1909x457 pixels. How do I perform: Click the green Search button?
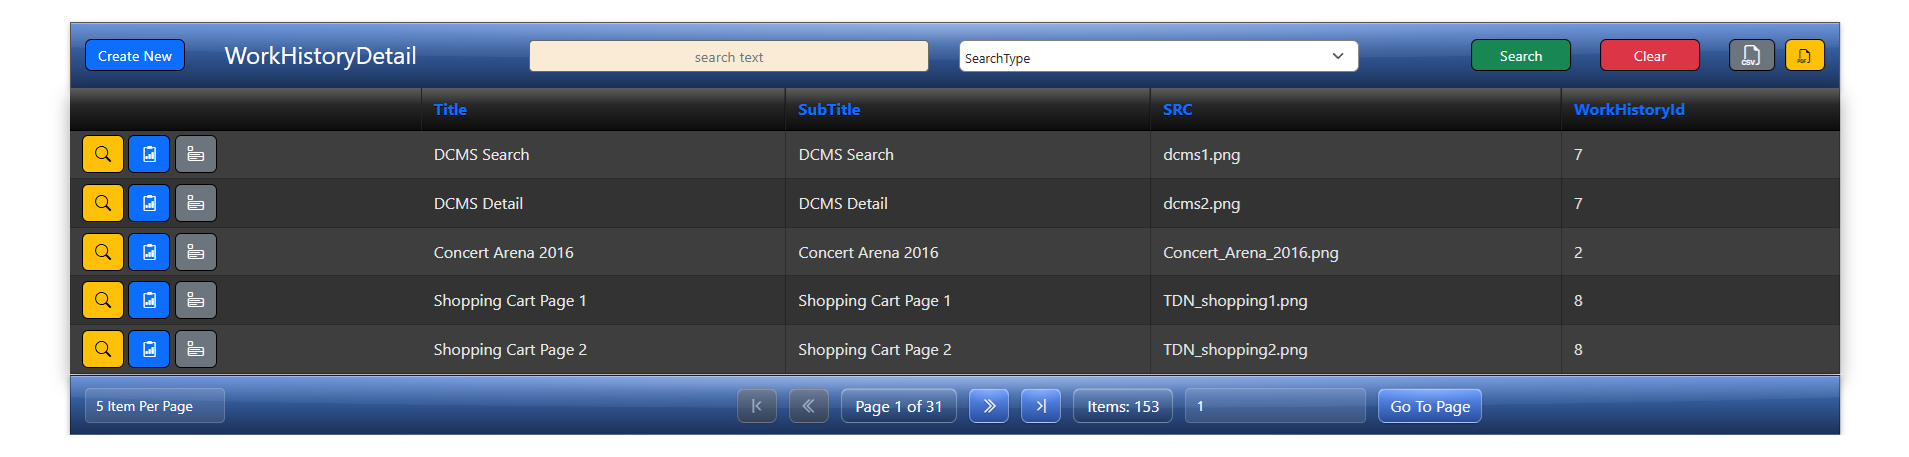point(1520,56)
